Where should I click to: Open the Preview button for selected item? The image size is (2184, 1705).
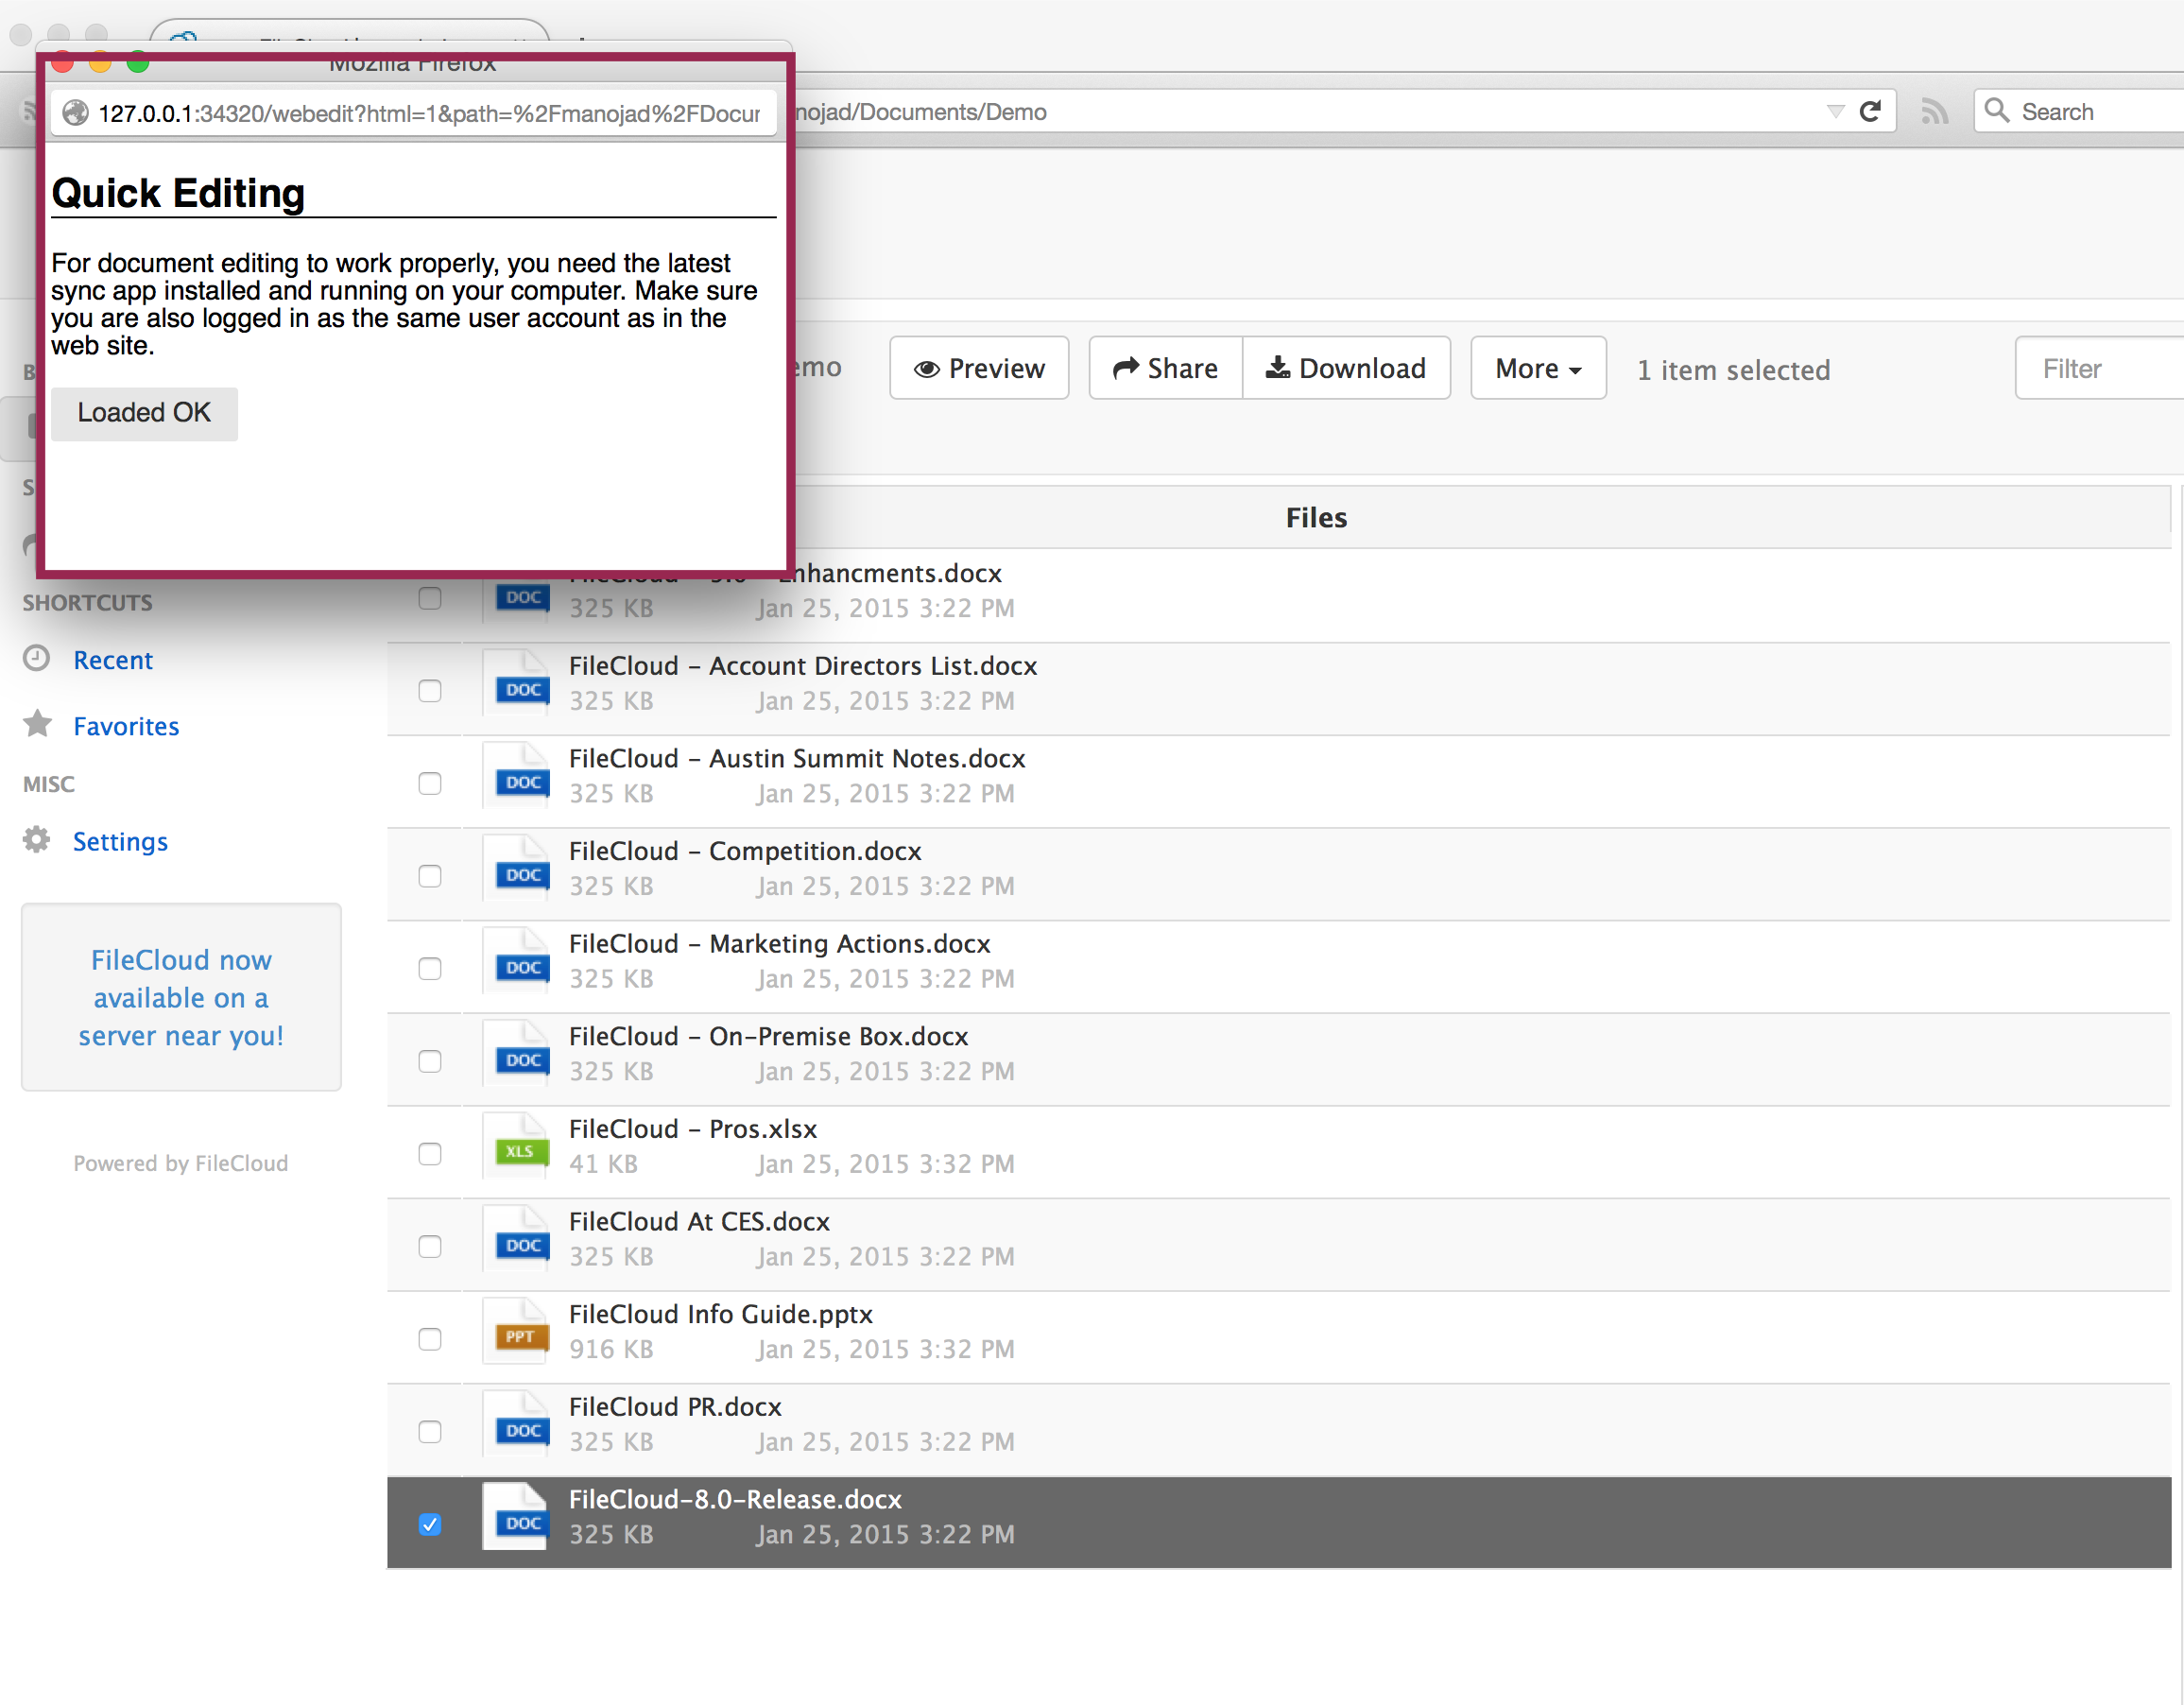click(x=979, y=369)
